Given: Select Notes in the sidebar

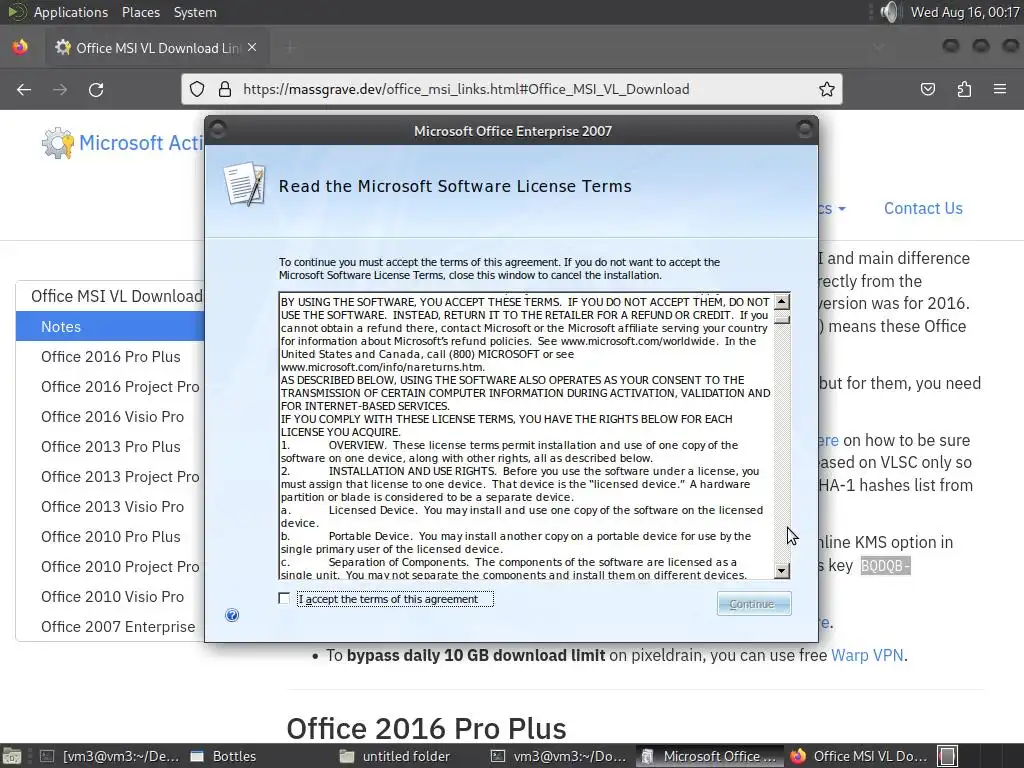Looking at the screenshot, I should tap(110, 326).
